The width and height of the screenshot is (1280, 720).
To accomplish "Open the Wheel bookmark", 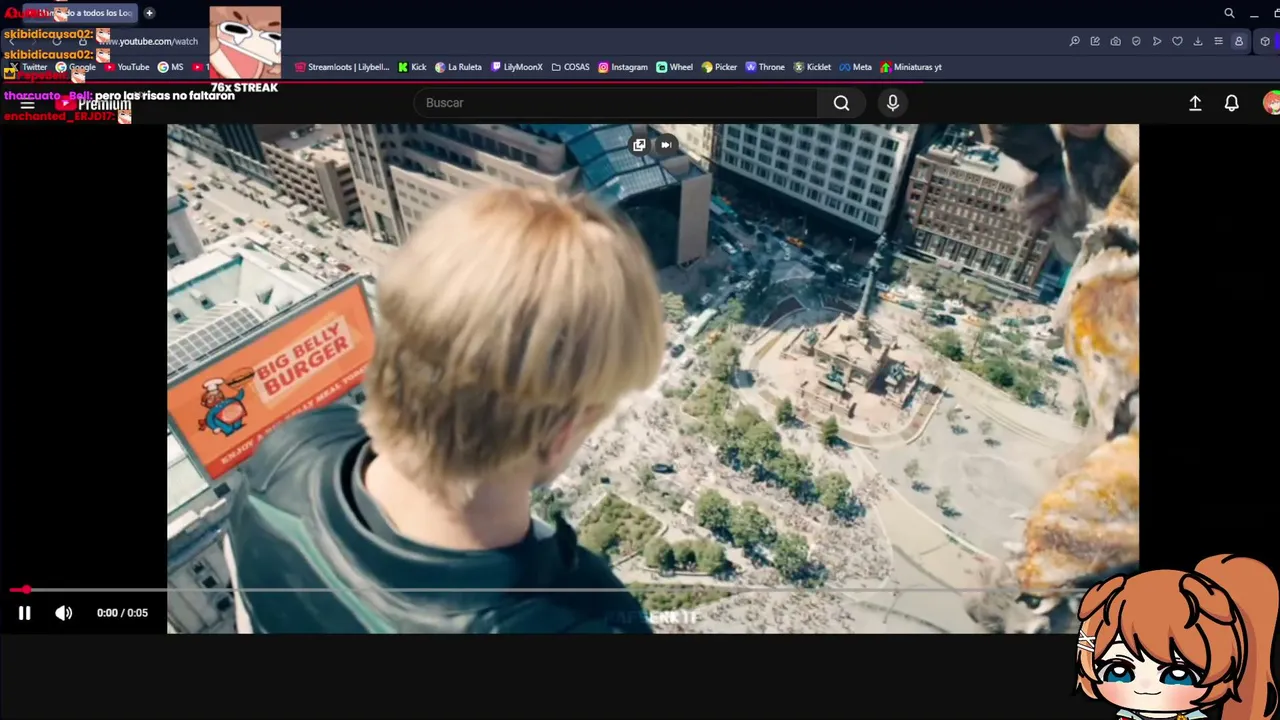I will pos(675,67).
